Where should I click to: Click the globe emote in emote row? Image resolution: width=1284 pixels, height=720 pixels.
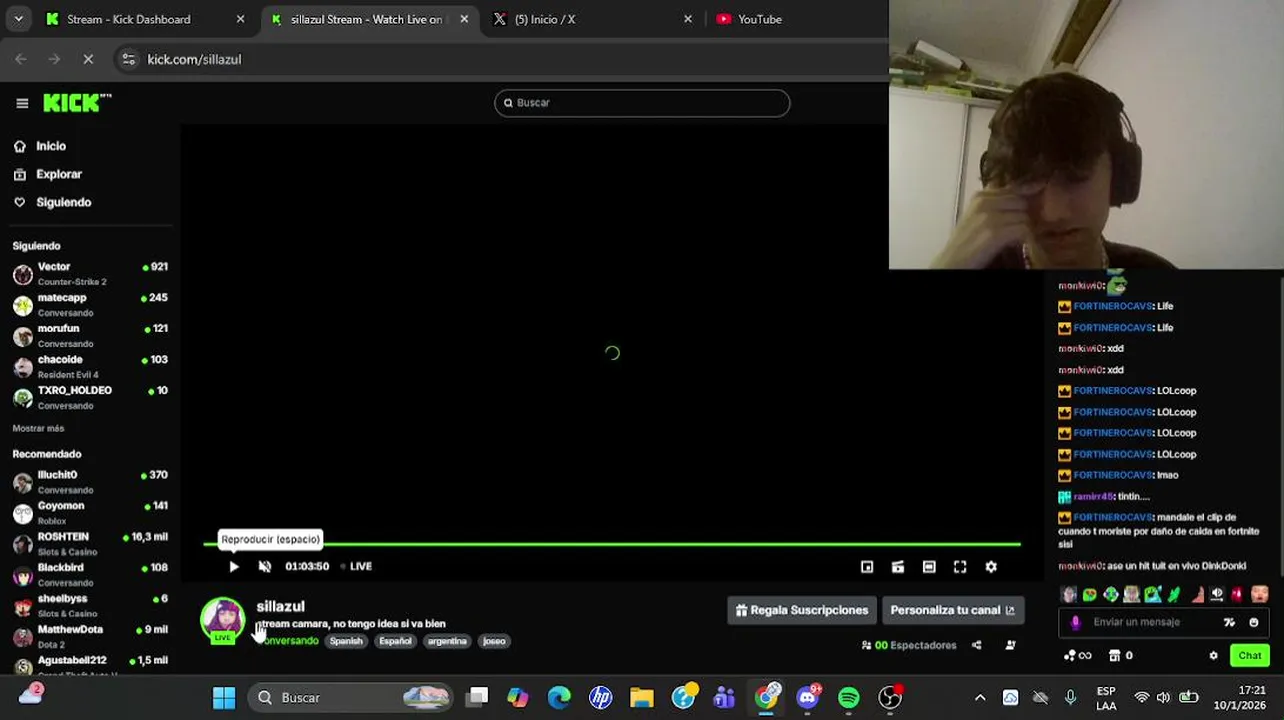tap(1111, 594)
